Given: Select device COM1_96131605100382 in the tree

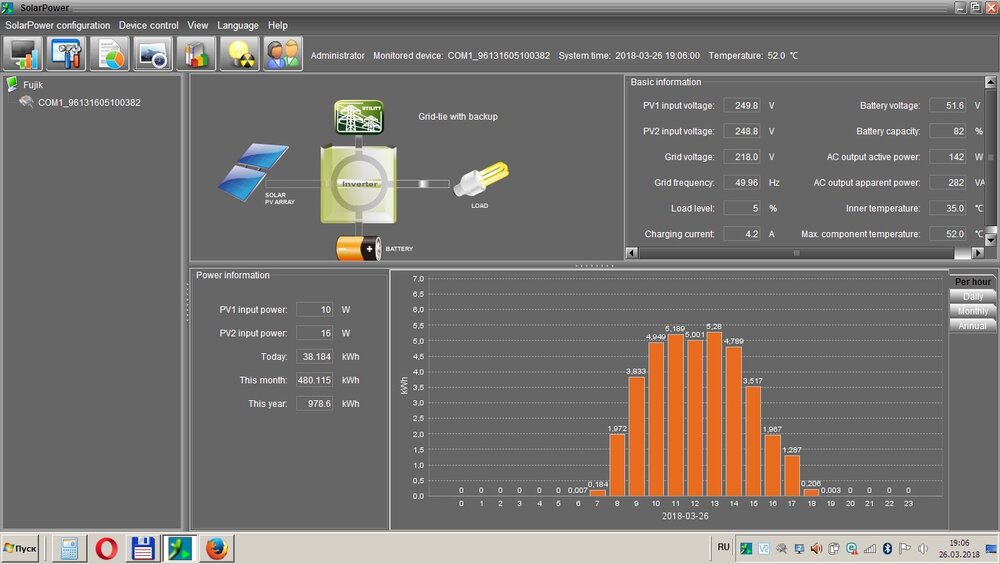Looking at the screenshot, I should click(89, 102).
